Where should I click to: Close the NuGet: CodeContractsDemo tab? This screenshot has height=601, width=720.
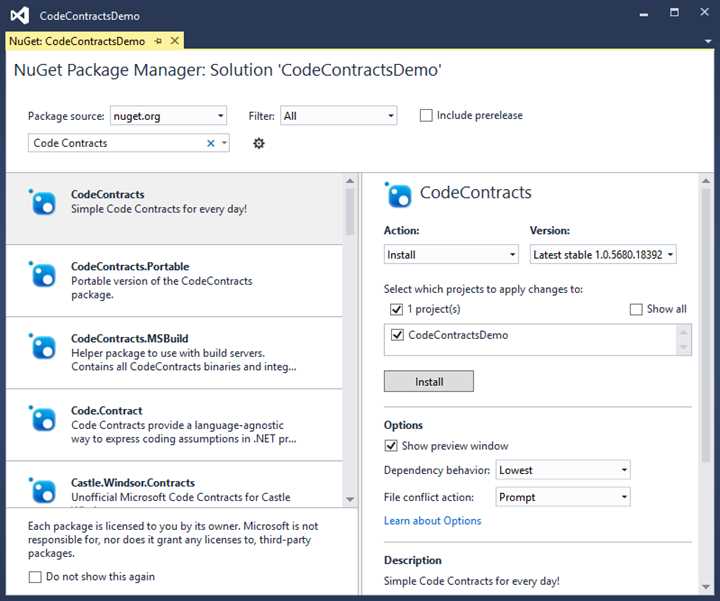(175, 41)
